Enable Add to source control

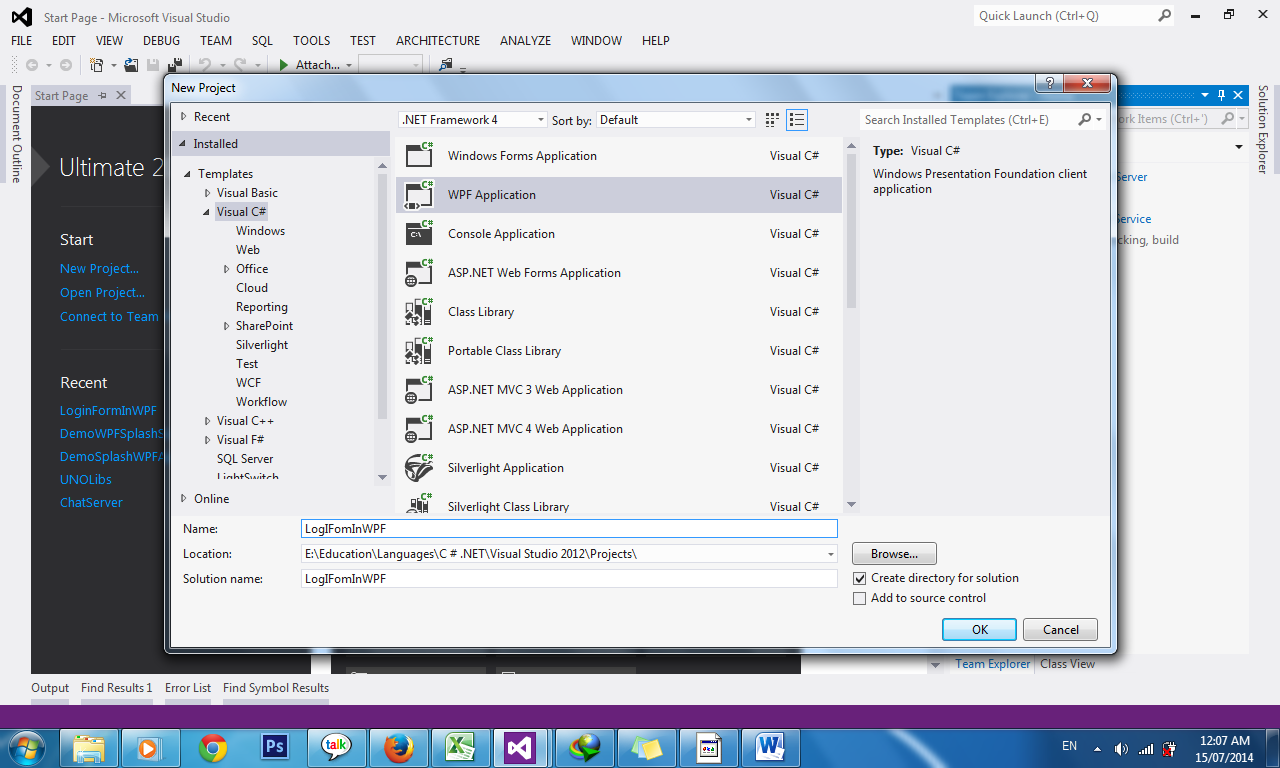pos(858,598)
